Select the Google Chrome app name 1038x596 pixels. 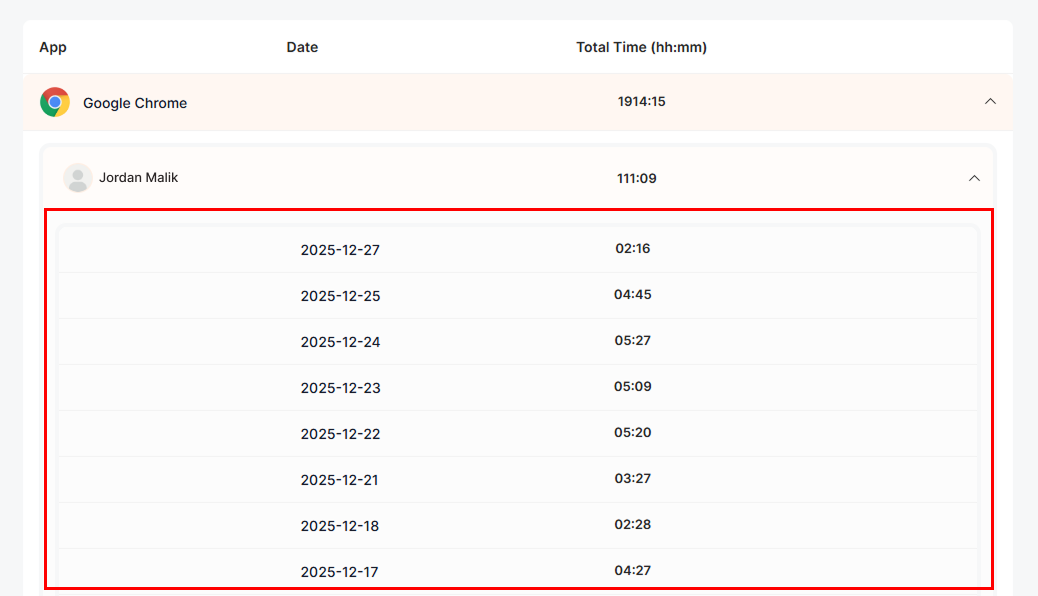135,103
